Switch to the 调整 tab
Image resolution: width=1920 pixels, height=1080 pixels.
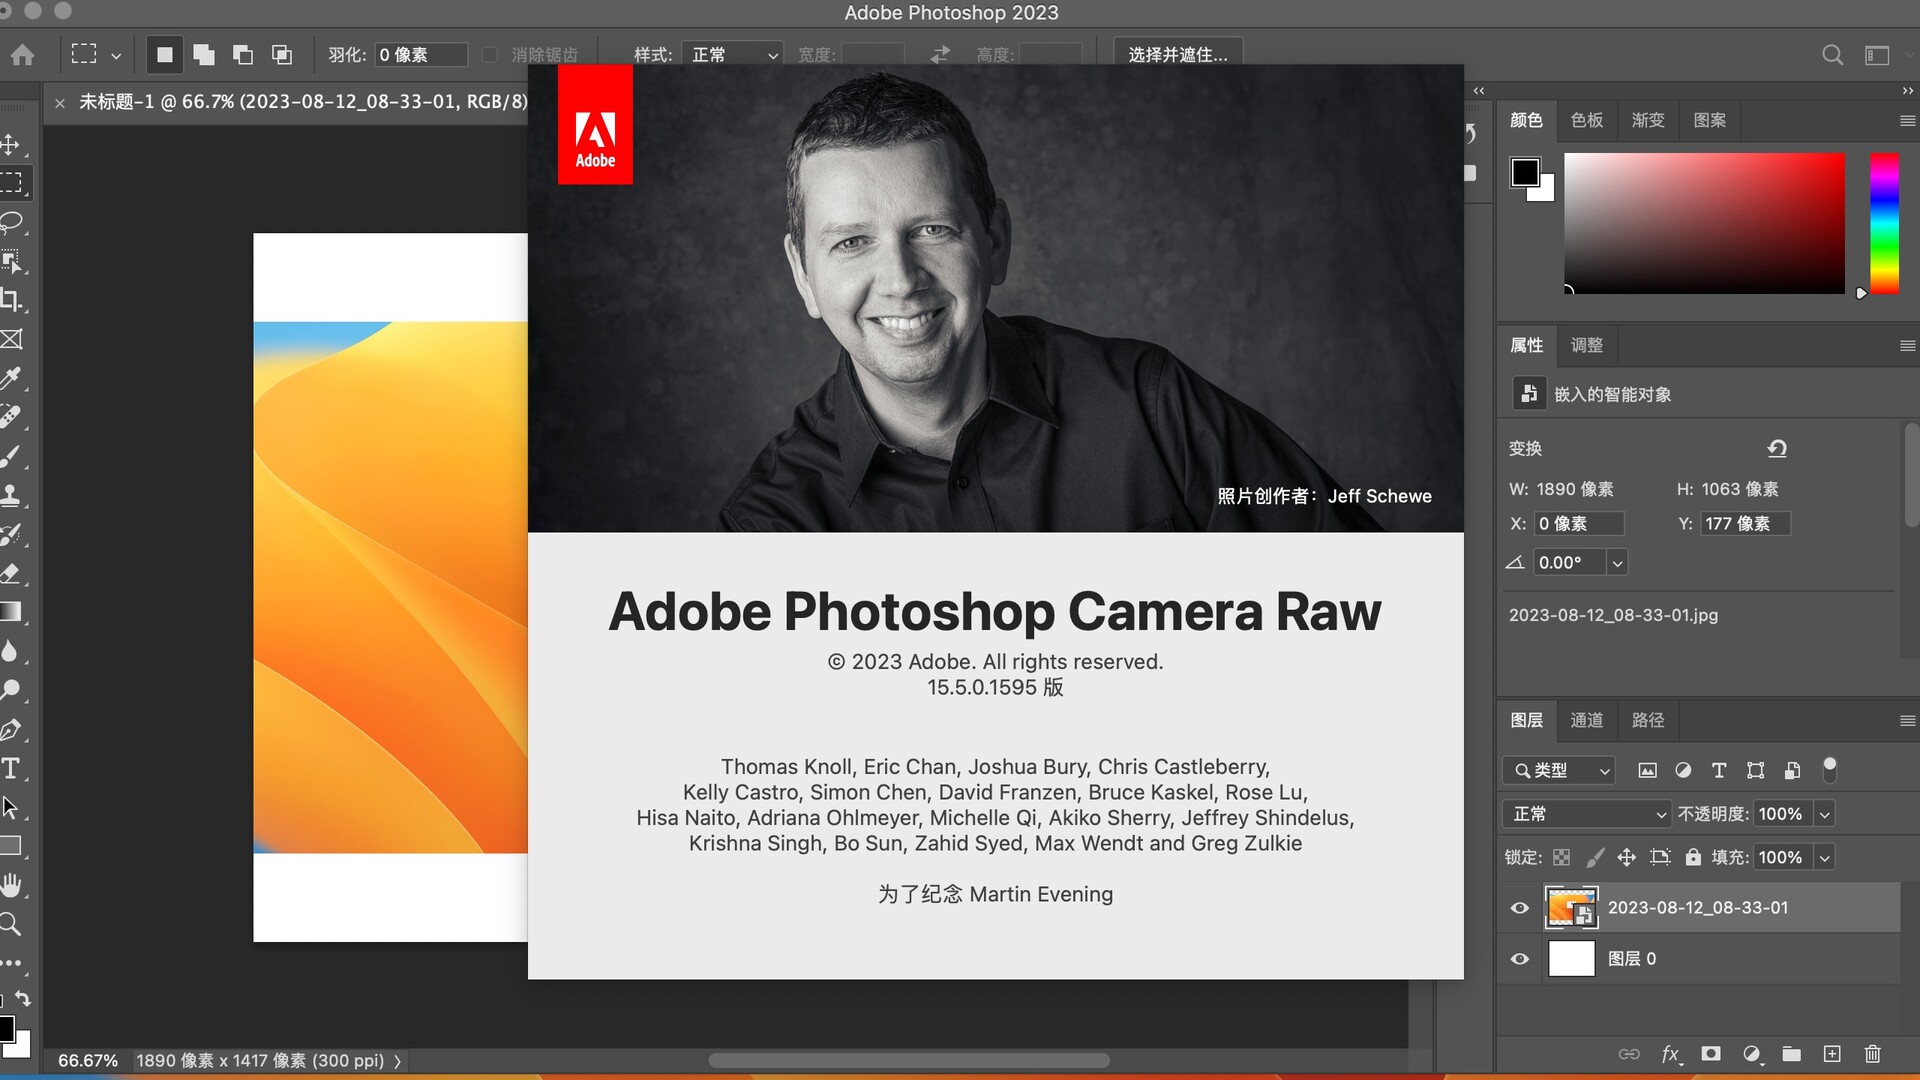click(x=1587, y=345)
